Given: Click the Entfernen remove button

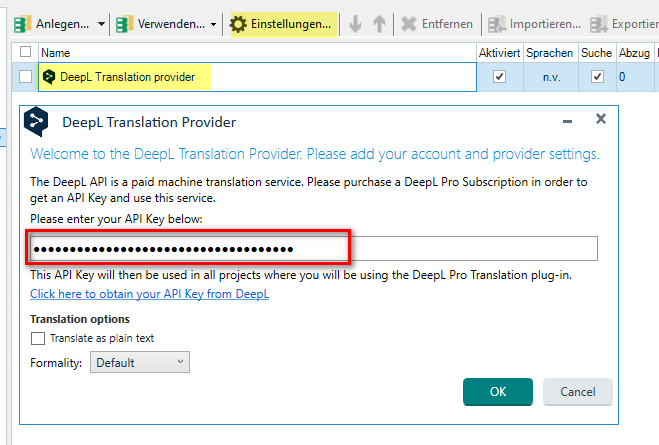Looking at the screenshot, I should click(x=437, y=24).
